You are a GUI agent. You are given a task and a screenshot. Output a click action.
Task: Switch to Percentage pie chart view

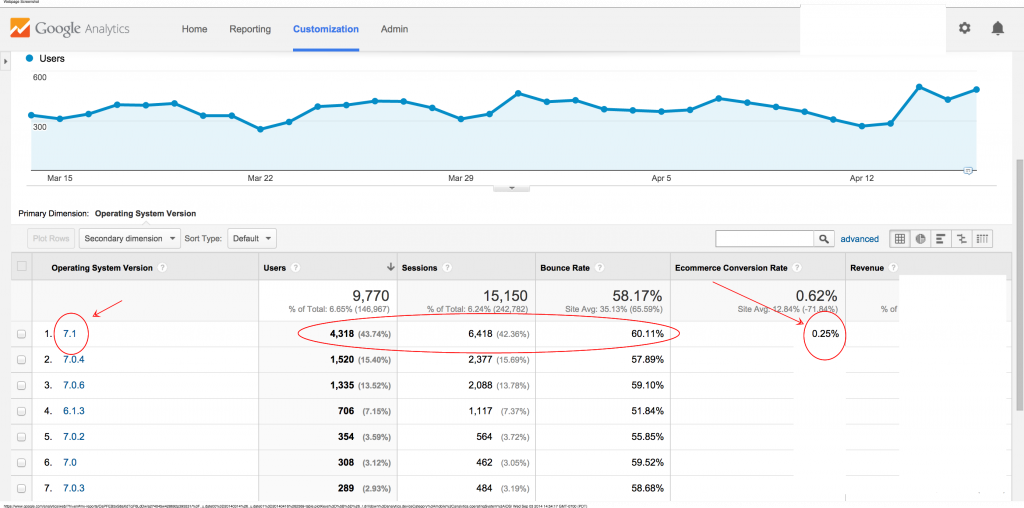pos(920,238)
